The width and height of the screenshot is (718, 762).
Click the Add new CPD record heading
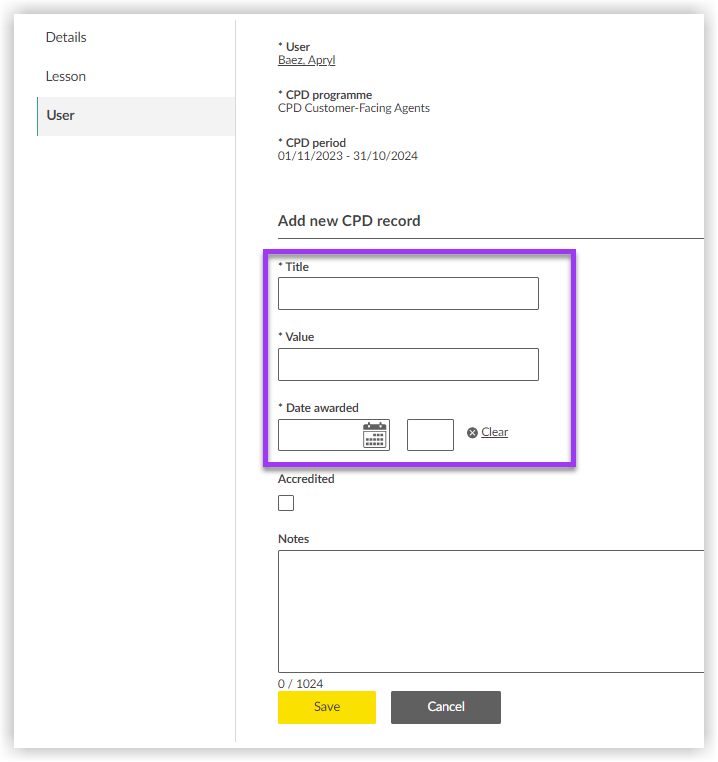pyautogui.click(x=349, y=221)
